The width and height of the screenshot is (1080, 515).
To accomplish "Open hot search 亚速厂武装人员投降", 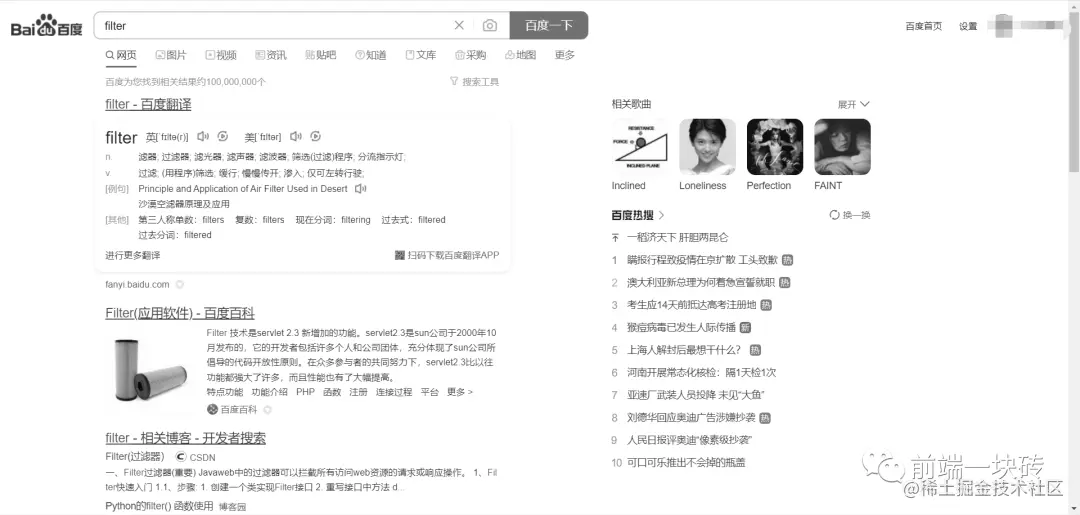I will (696, 395).
